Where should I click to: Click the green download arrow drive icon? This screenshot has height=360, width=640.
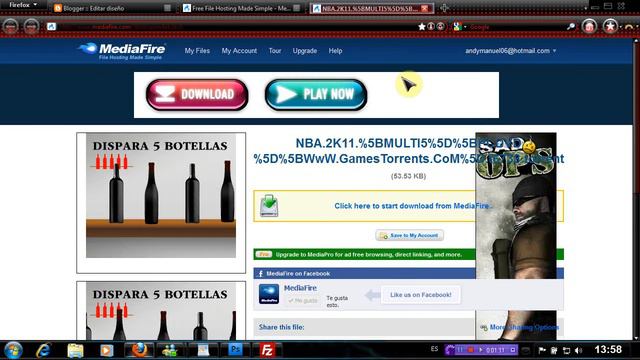point(269,206)
